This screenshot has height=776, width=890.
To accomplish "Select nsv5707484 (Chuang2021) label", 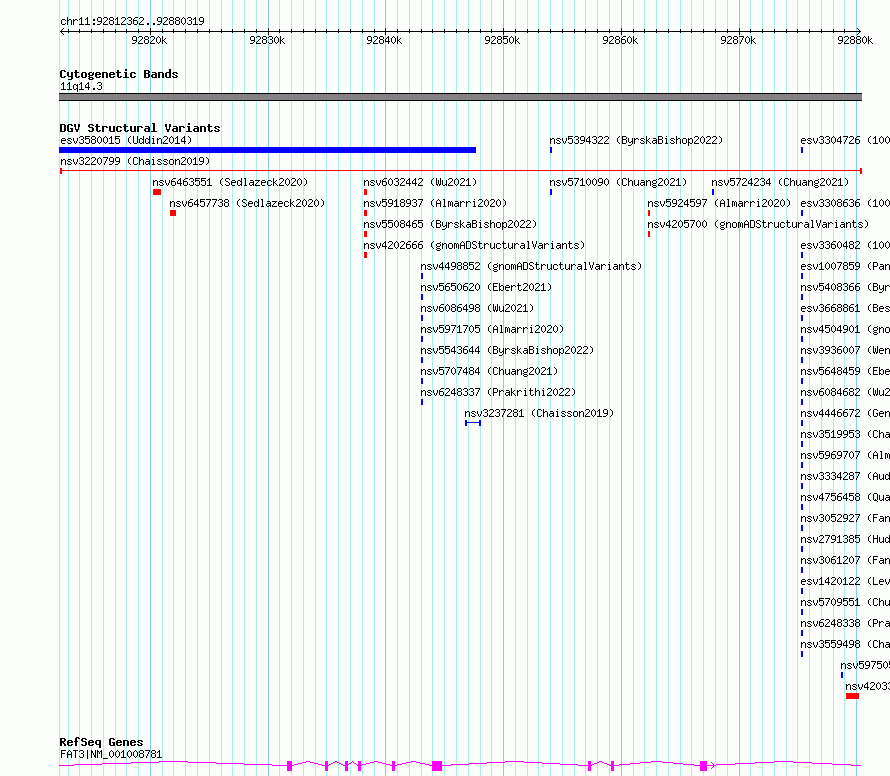I will pyautogui.click(x=489, y=371).
